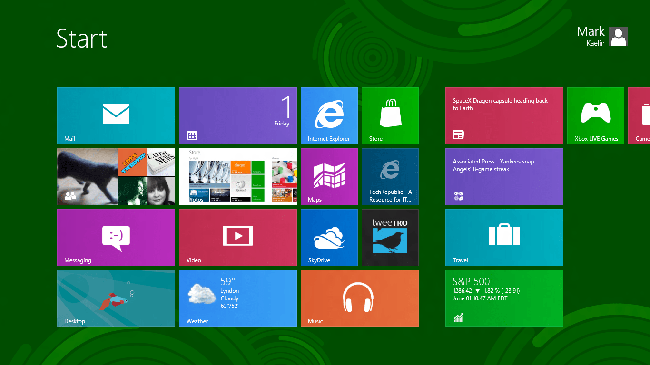The width and height of the screenshot is (650, 365).
Task: Open the Desktop tile with fish
Action: 116,298
